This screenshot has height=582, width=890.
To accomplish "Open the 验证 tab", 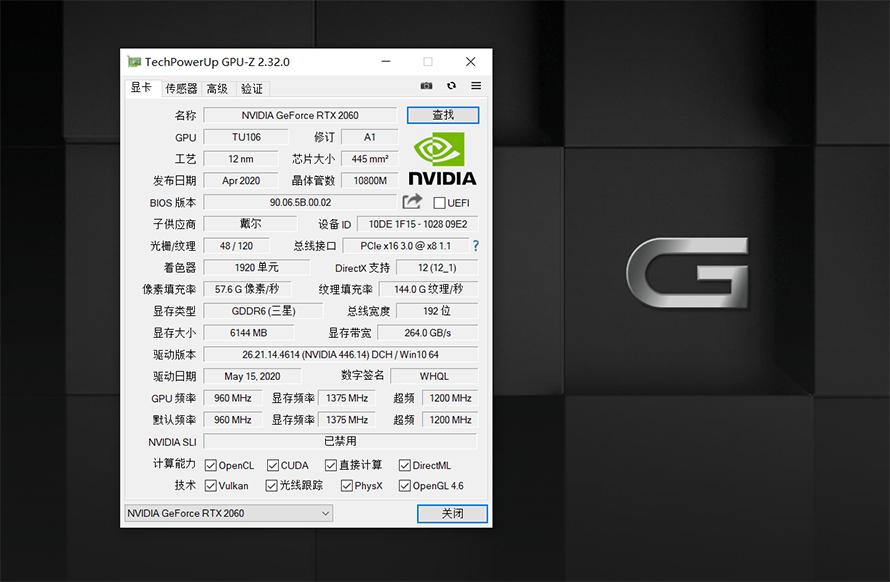I will [x=252, y=88].
